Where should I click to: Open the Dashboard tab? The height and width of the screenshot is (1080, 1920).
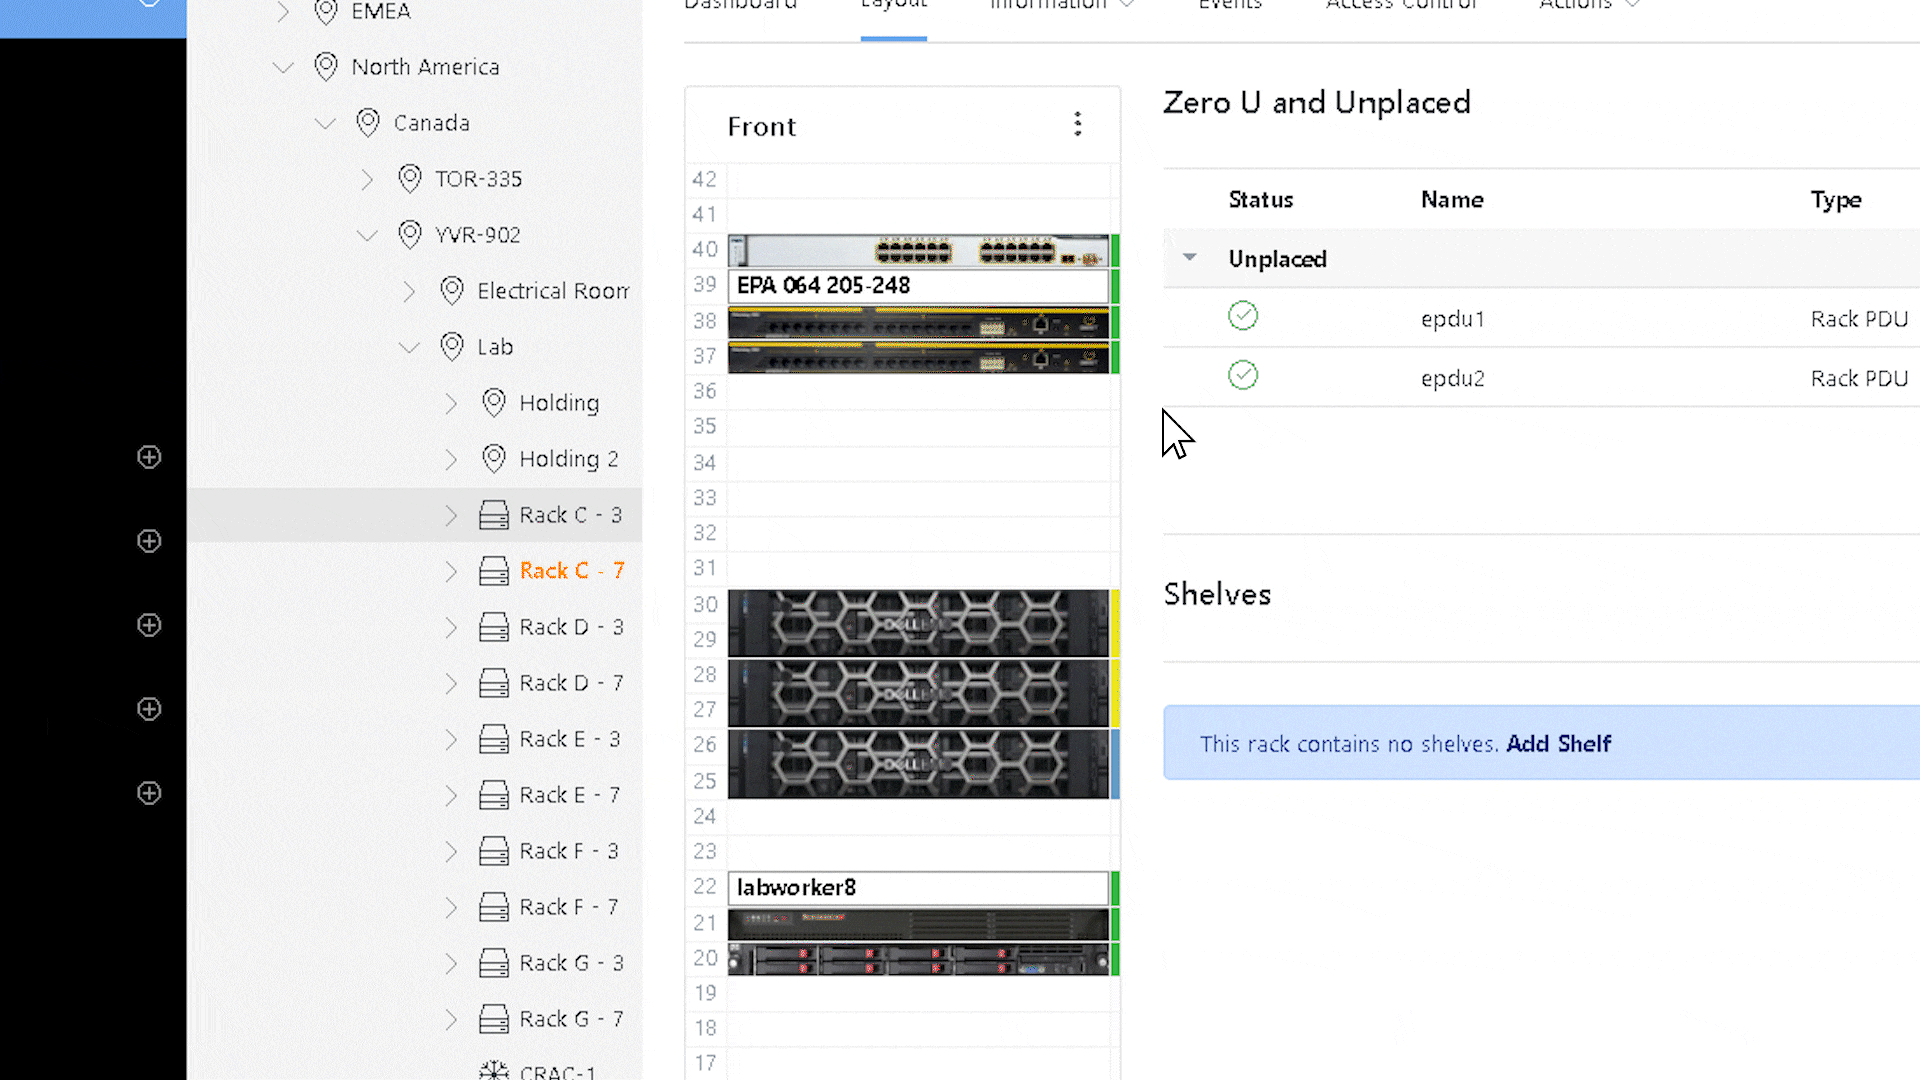pyautogui.click(x=740, y=5)
